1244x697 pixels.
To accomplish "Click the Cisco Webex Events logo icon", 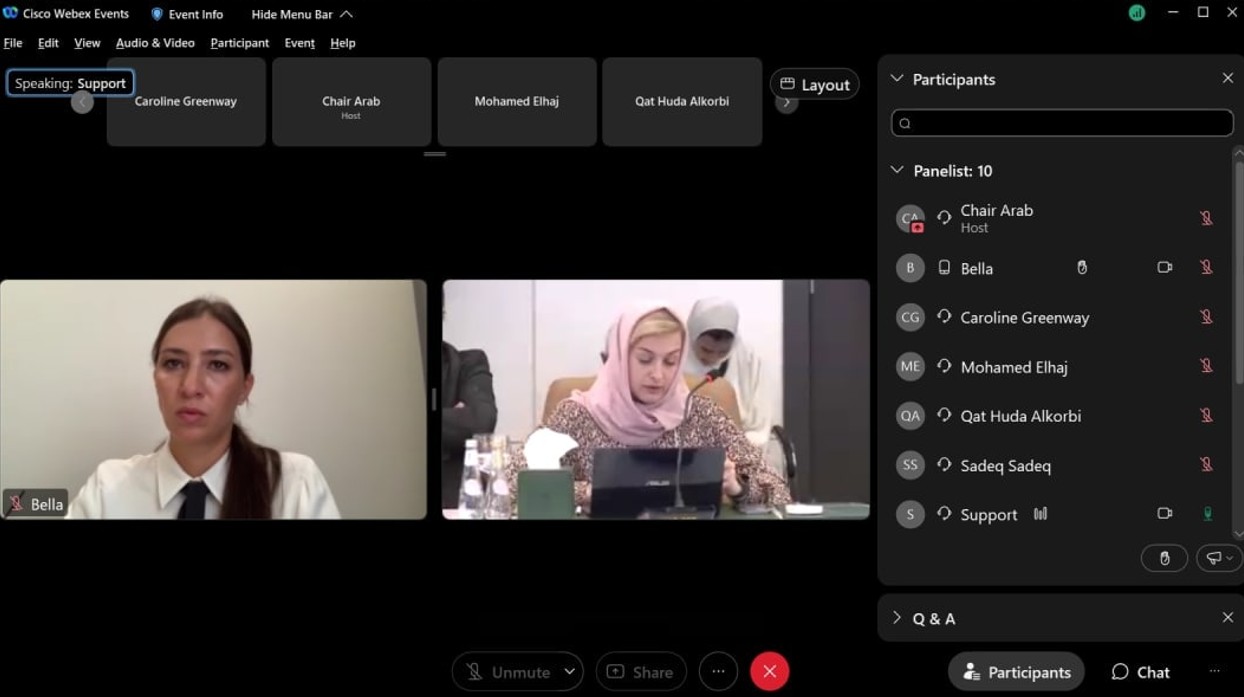I will click(x=10, y=14).
